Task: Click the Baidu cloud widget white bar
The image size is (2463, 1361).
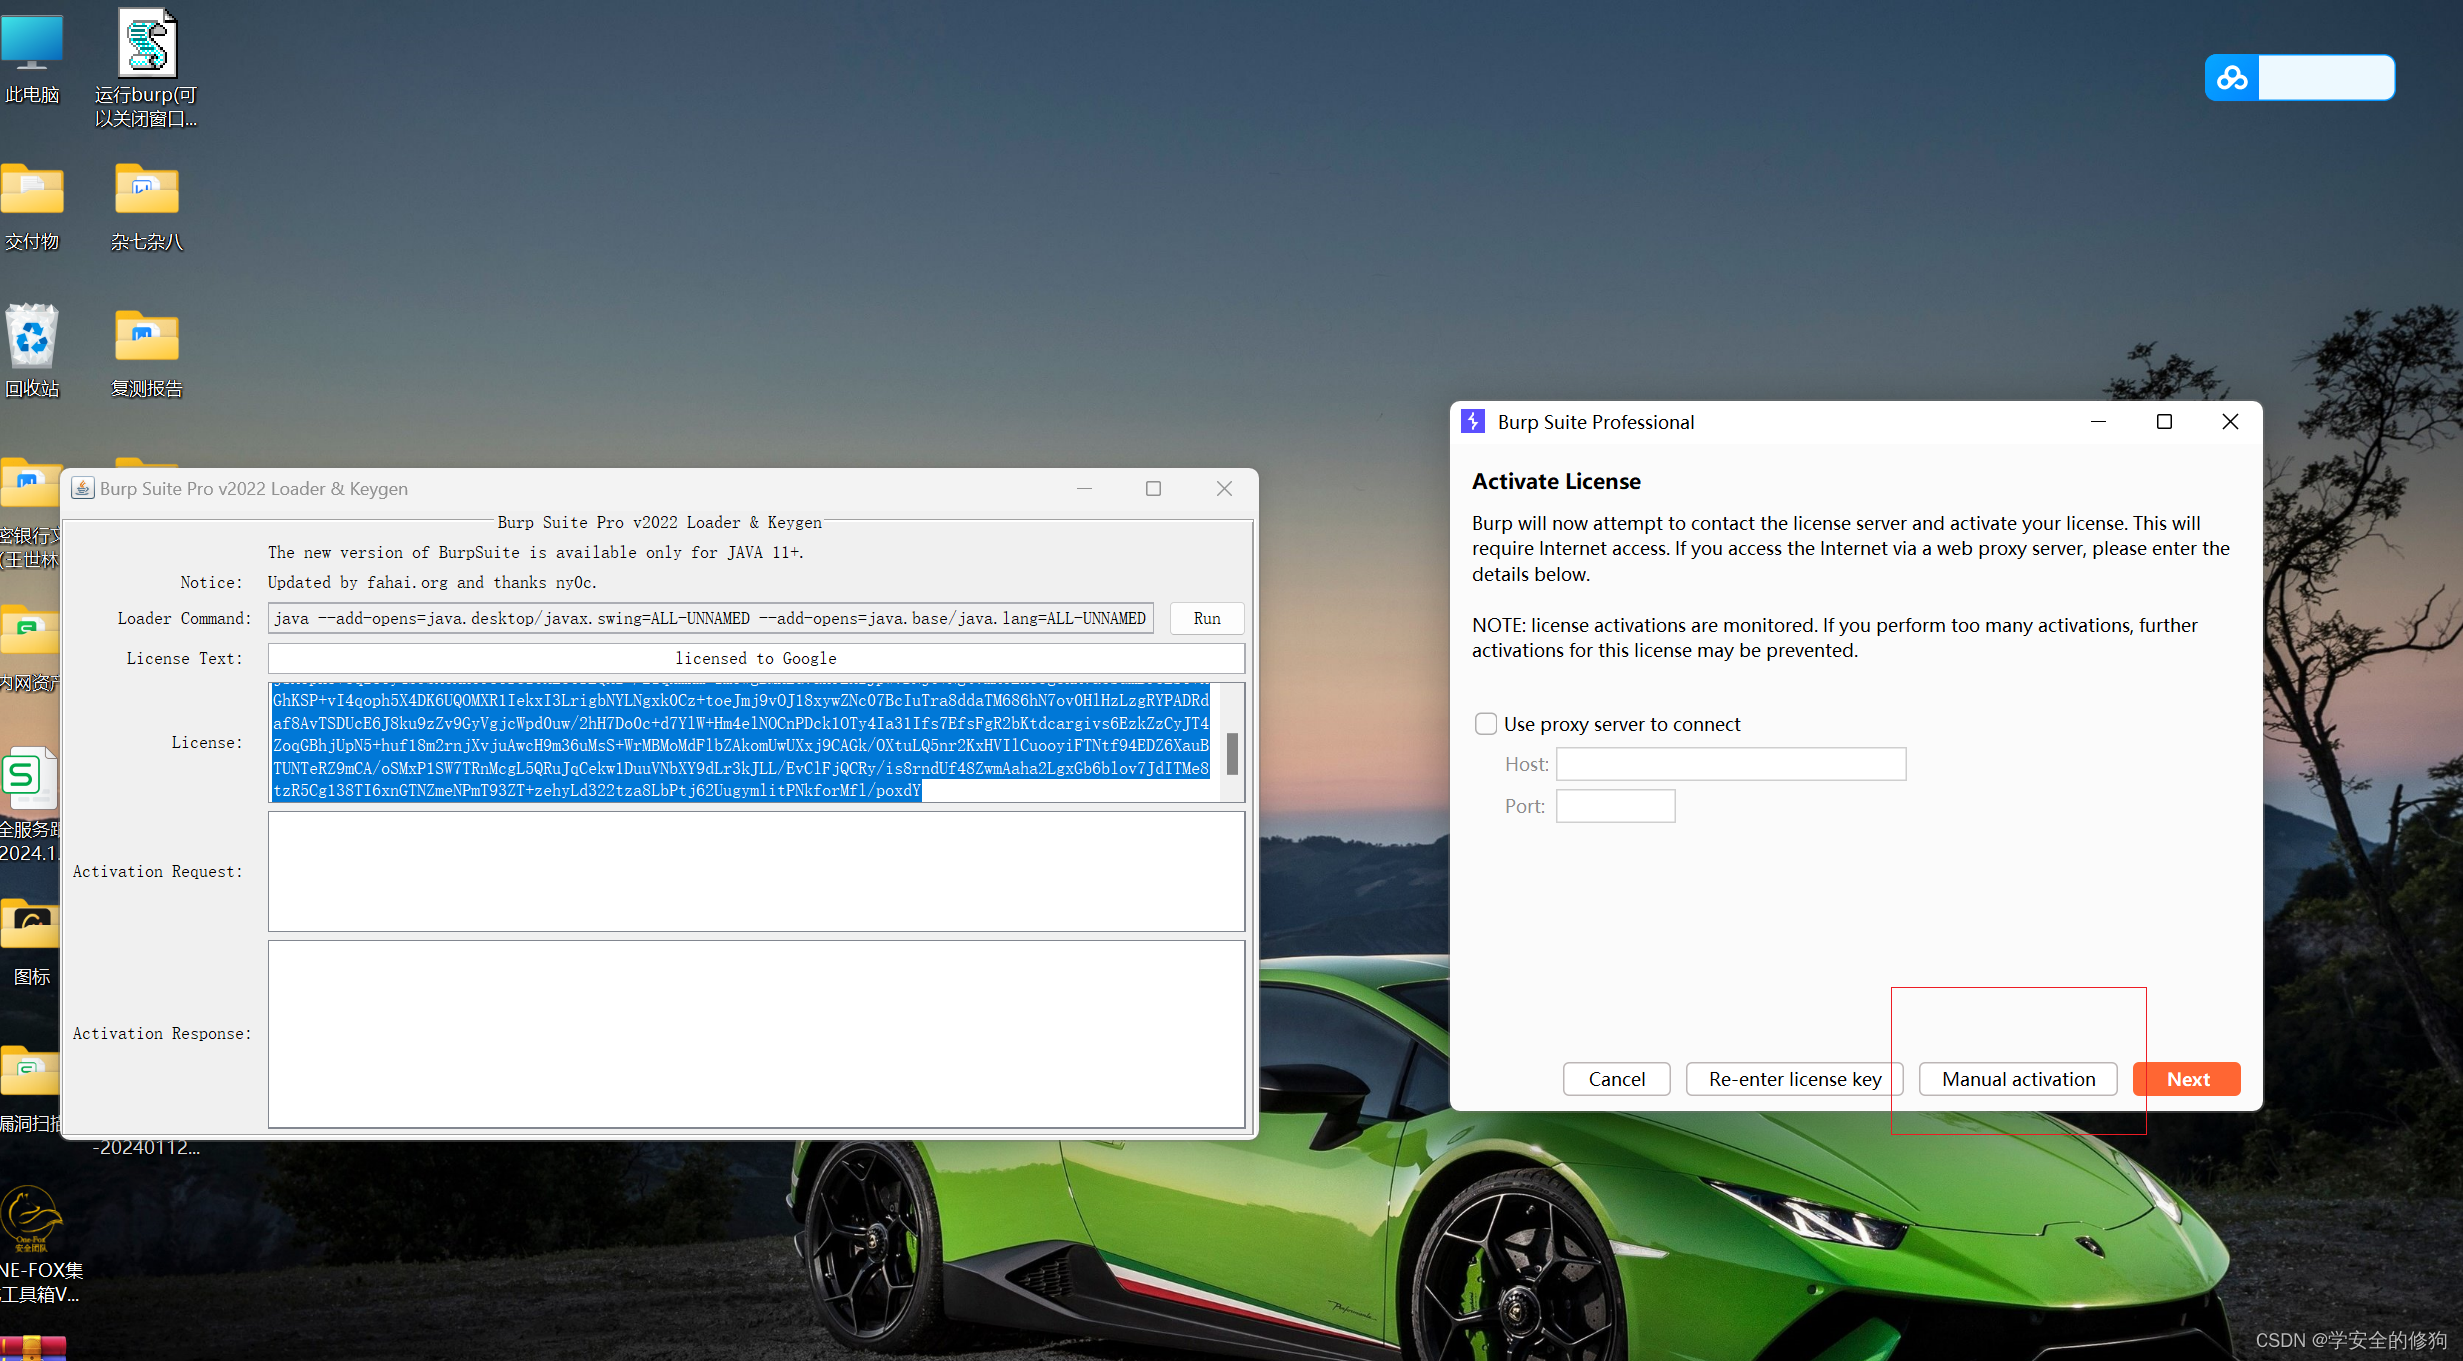Action: click(2326, 78)
